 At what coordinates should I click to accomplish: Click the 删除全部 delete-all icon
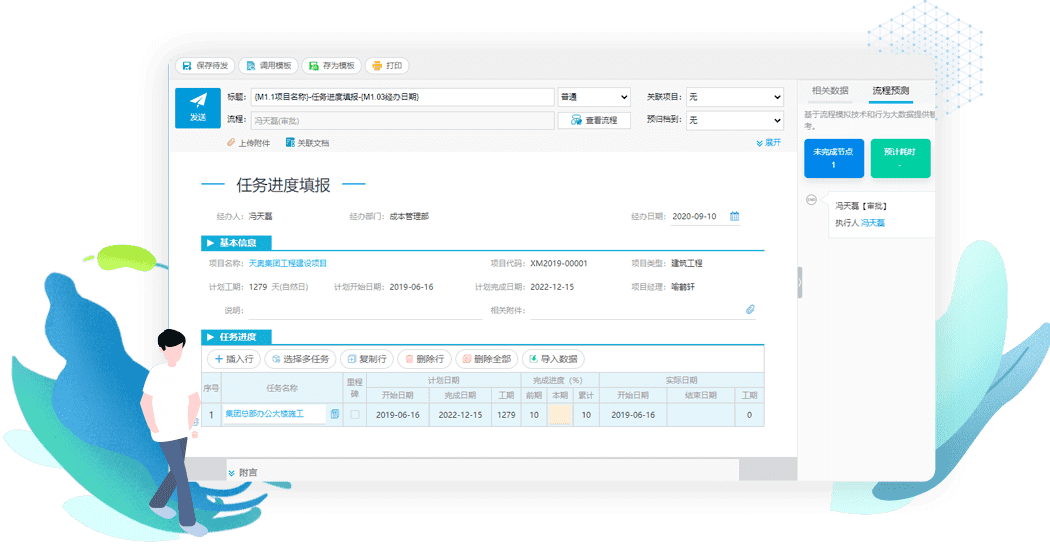[x=467, y=359]
